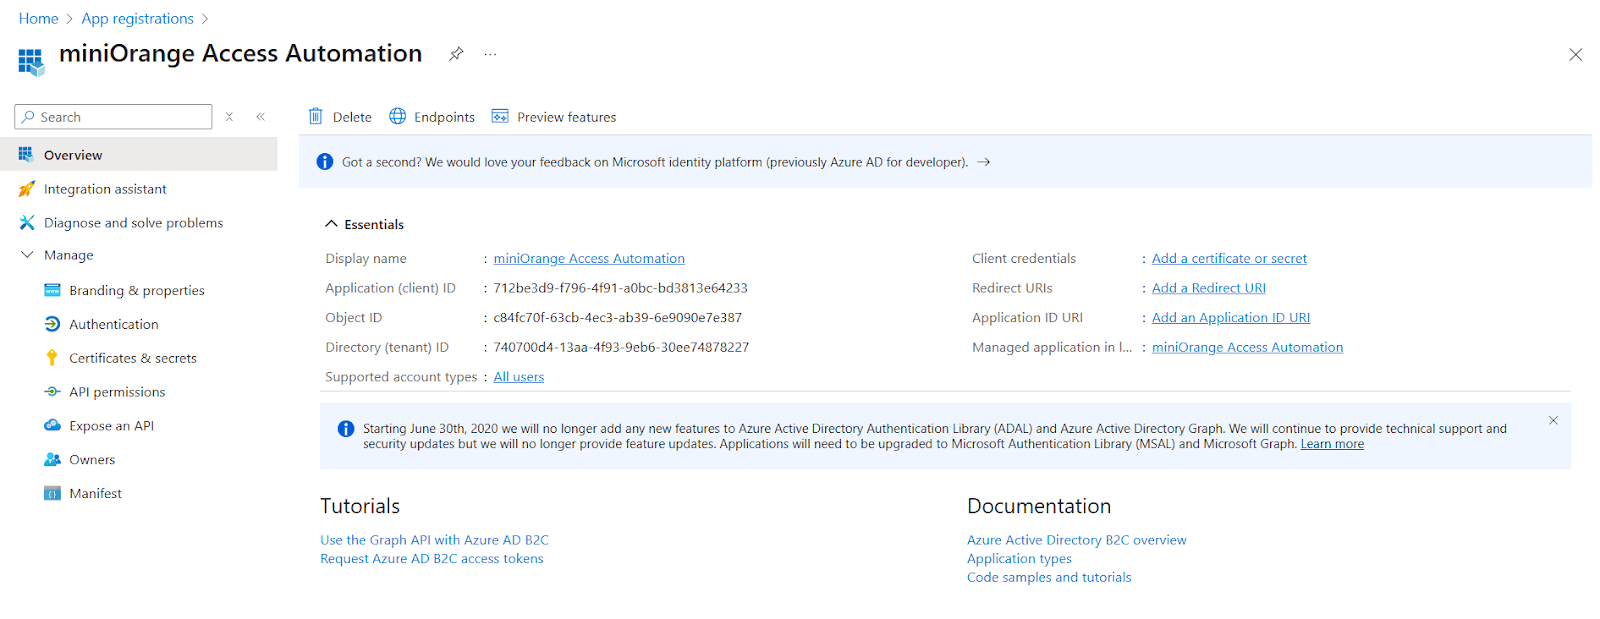This screenshot has height=619, width=1600.
Task: Open the managed application miniOrange Access Automation link
Action: click(x=1247, y=347)
